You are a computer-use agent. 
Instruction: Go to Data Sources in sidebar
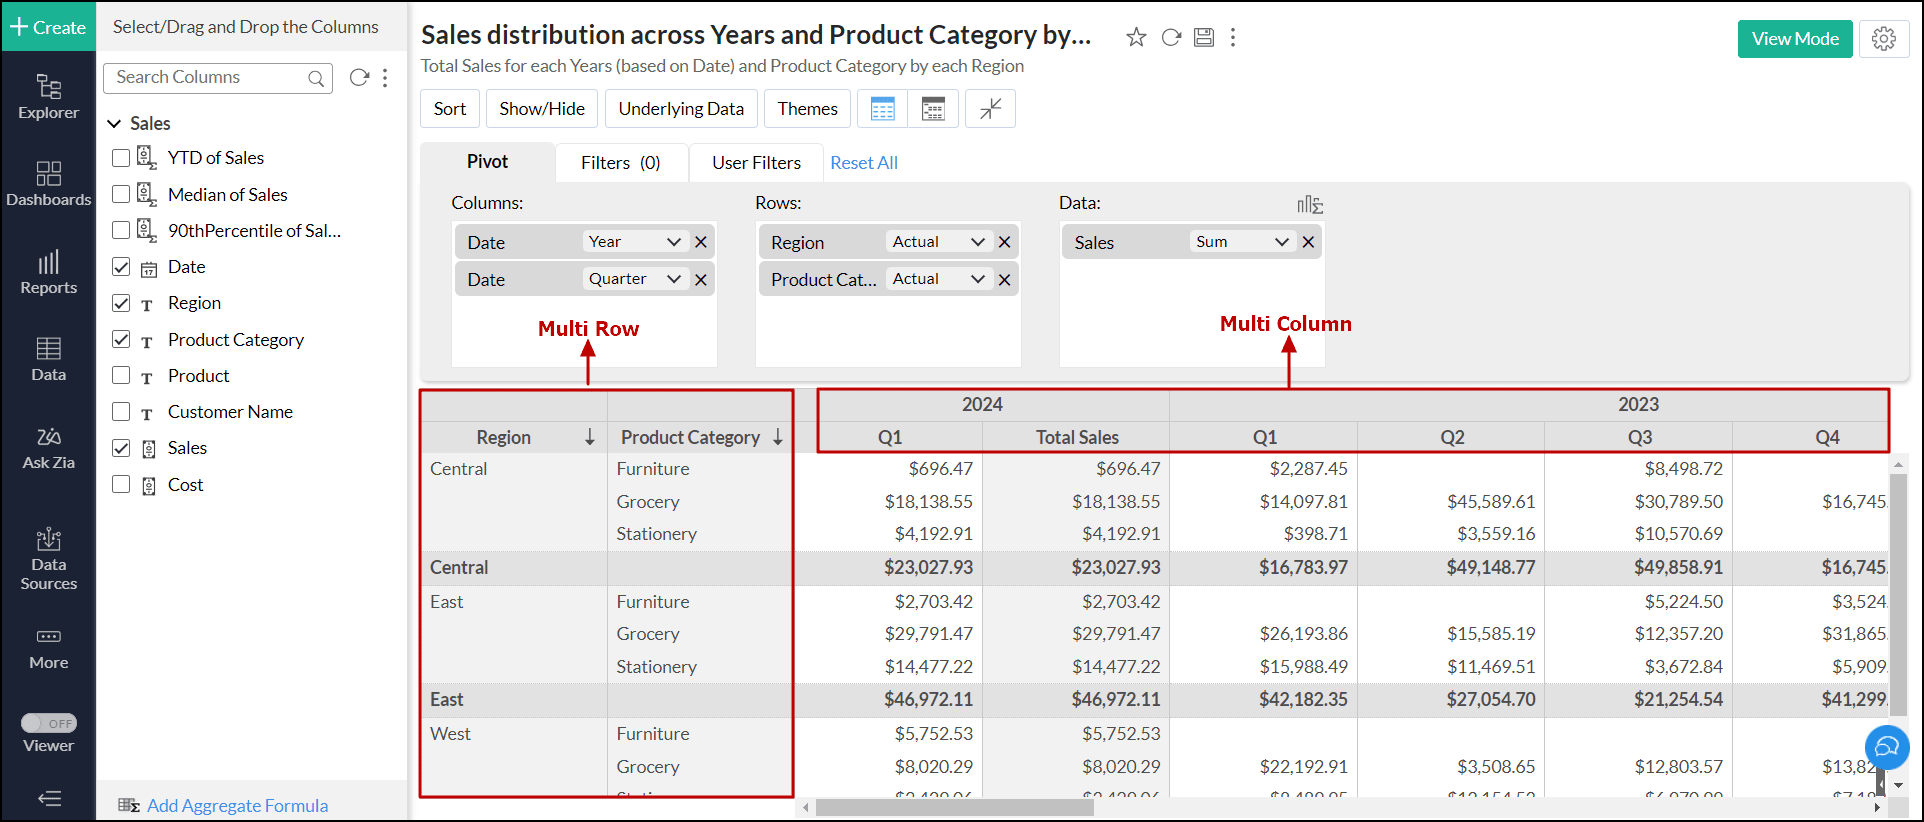point(48,558)
